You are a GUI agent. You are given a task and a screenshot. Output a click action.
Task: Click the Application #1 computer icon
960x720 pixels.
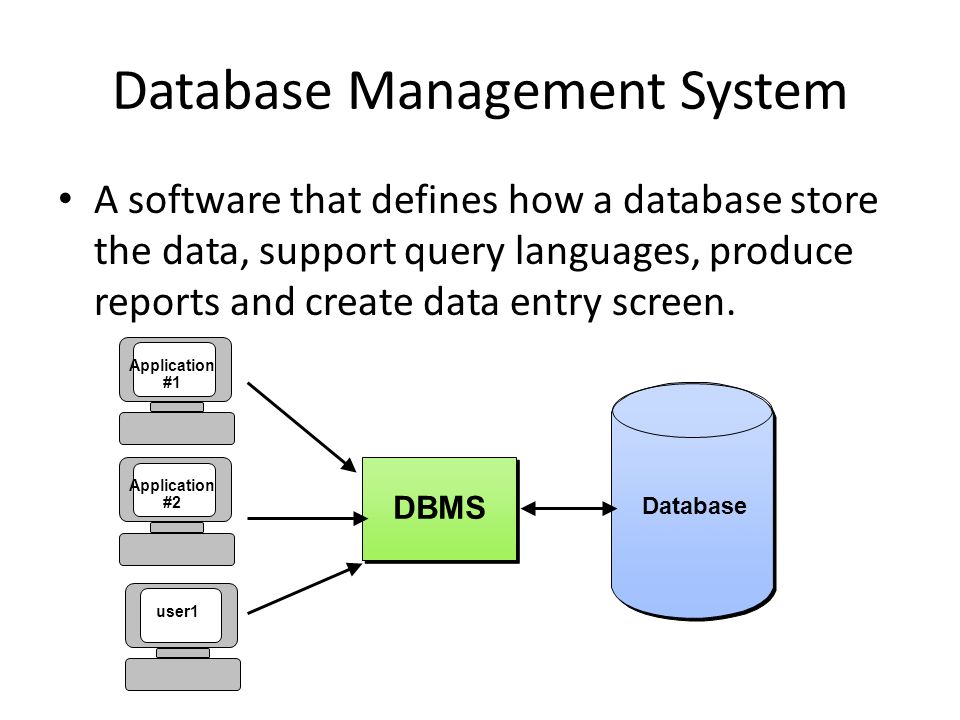coord(176,391)
